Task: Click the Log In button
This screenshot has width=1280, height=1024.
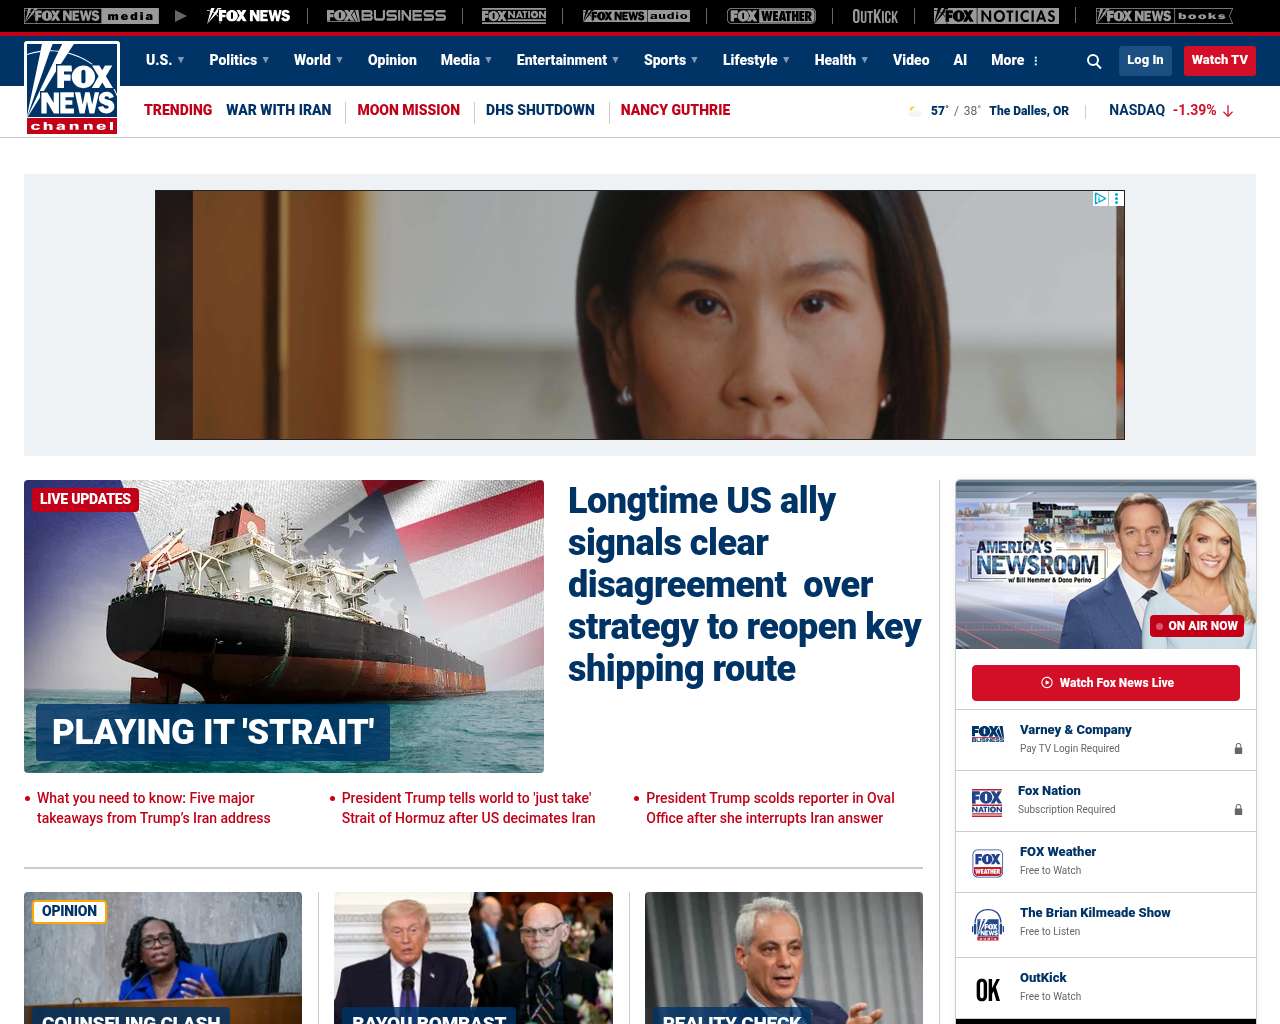Action: pyautogui.click(x=1145, y=60)
